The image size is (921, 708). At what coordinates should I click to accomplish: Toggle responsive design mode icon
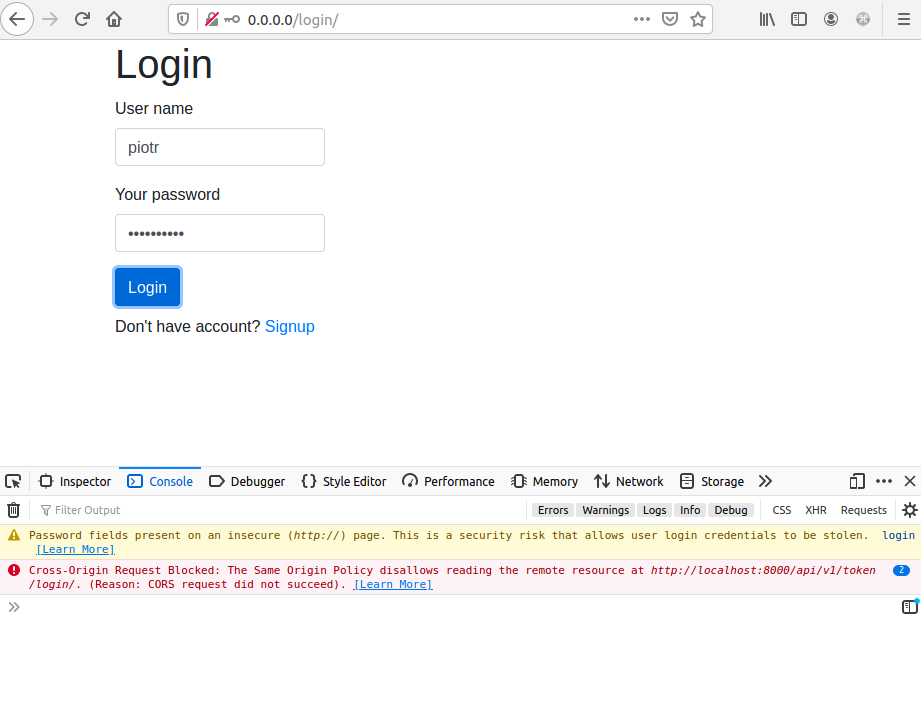[857, 481]
